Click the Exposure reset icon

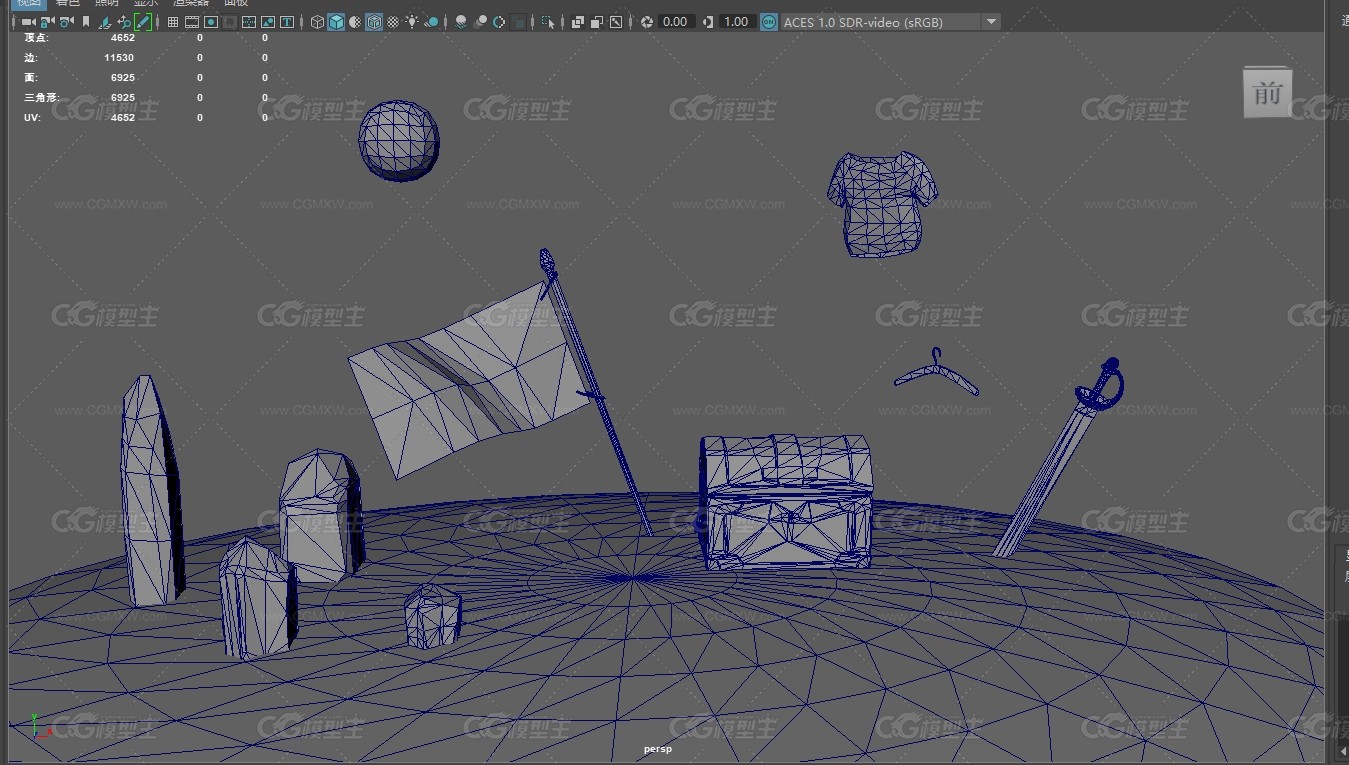[x=647, y=21]
